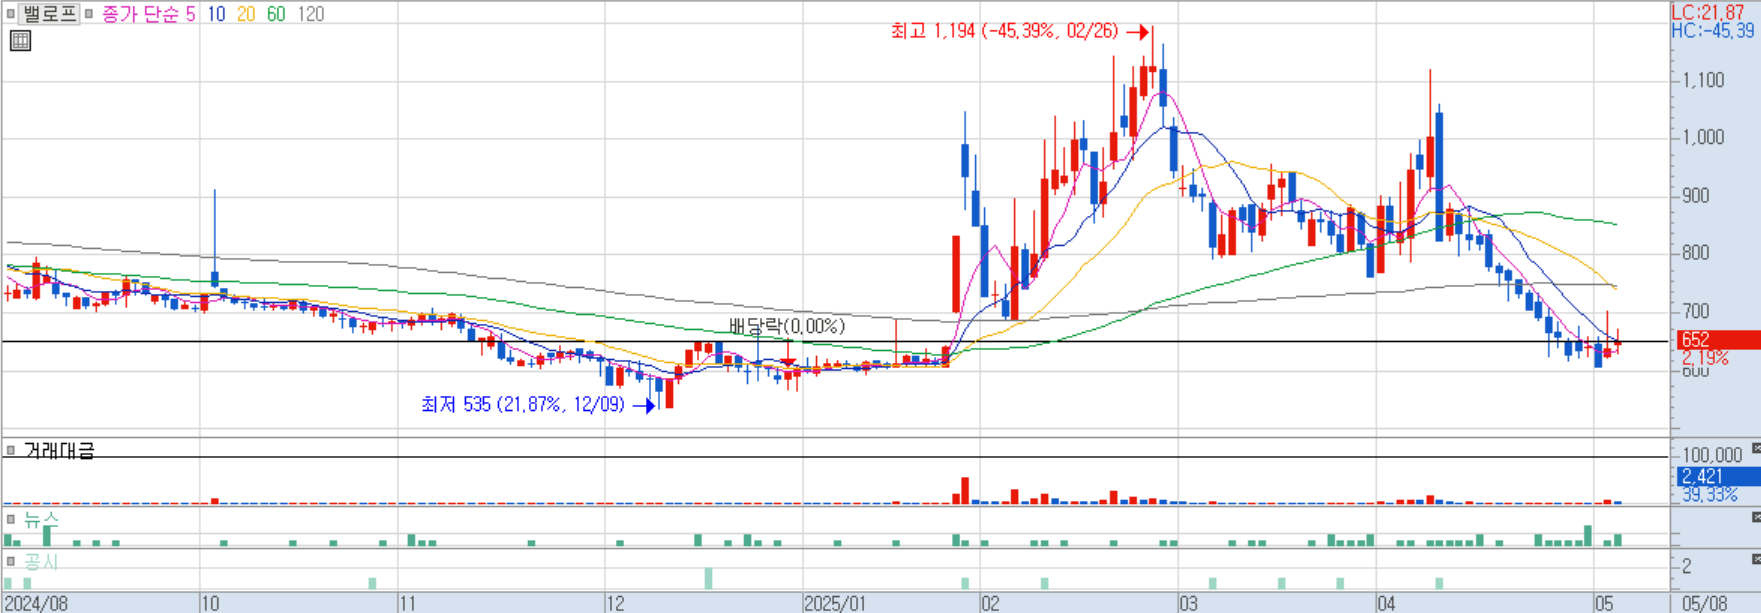
Task: Select the 뱰로프 stock name button
Action: click(49, 14)
